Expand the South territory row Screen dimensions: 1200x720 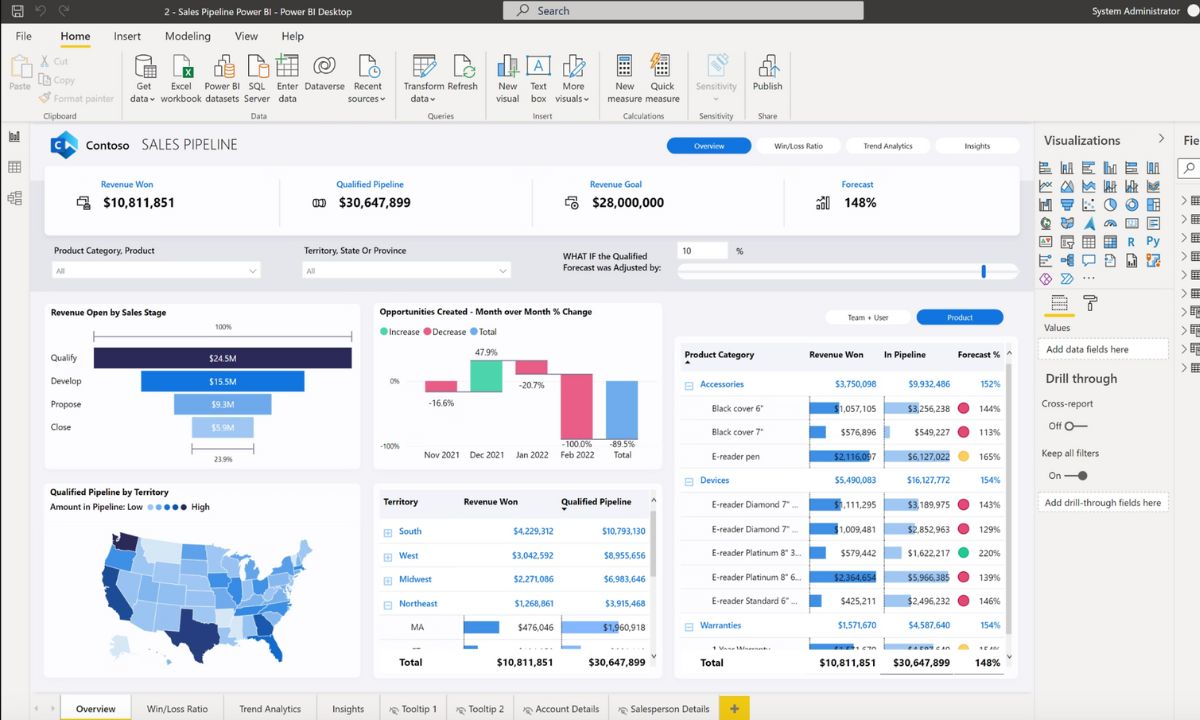coord(388,532)
